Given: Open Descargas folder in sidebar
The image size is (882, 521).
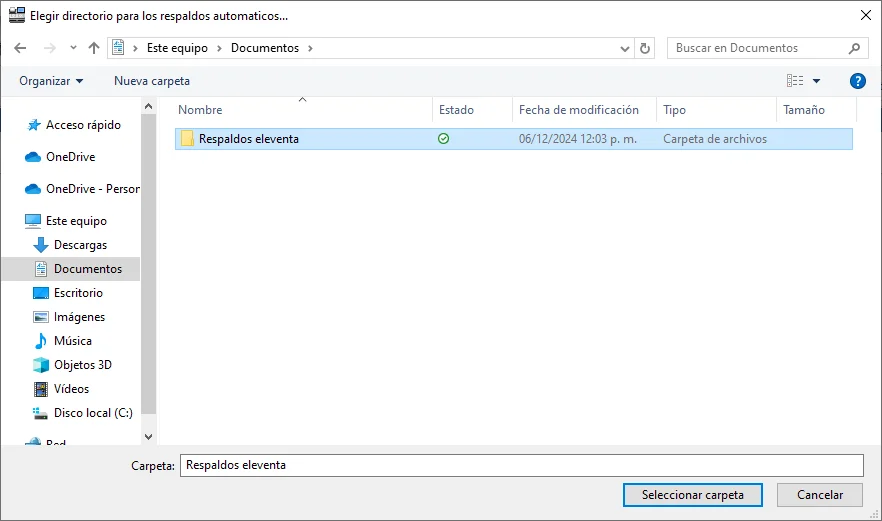Looking at the screenshot, I should click(x=80, y=245).
